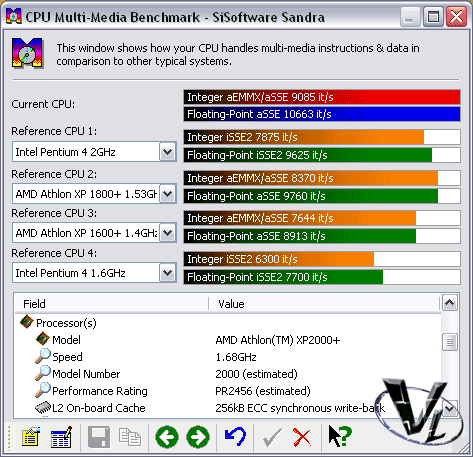Open Reference CPU 4 Pentium 4 1.6GHz dropdown
The width and height of the screenshot is (473, 457).
(168, 273)
